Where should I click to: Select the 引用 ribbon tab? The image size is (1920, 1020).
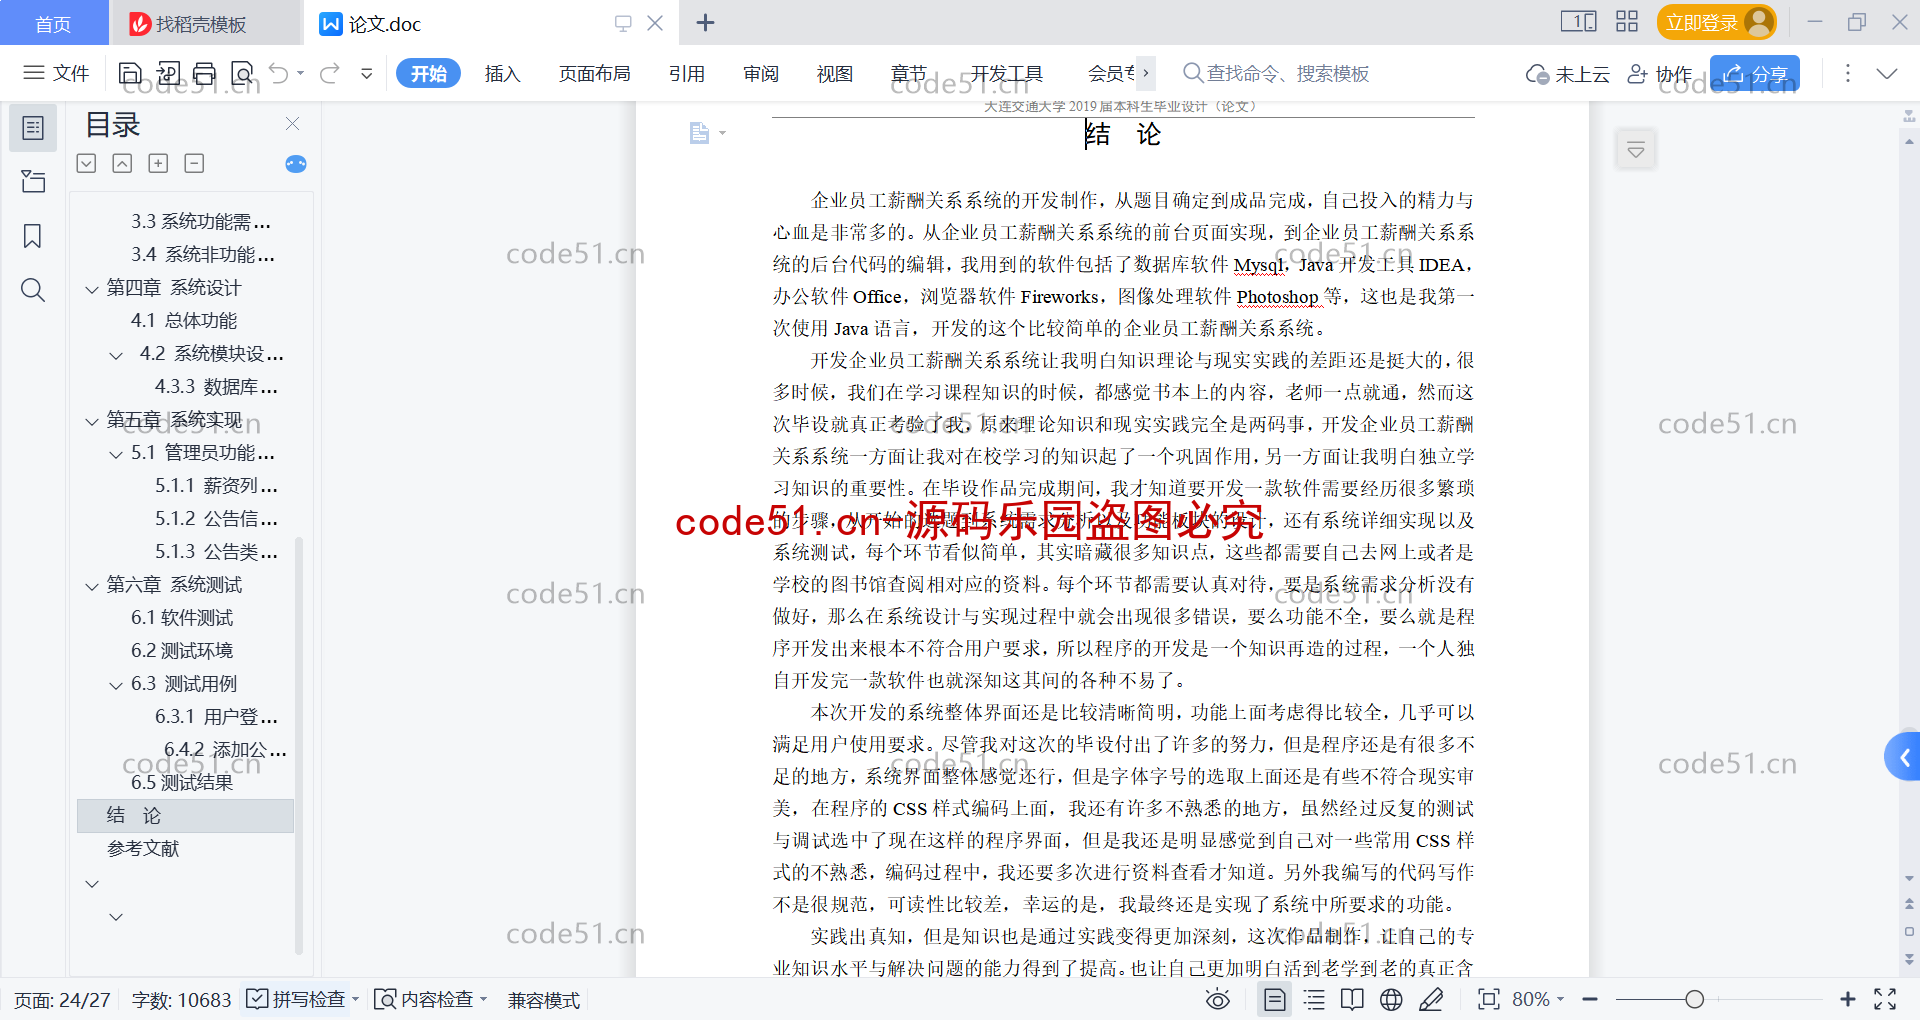687,73
